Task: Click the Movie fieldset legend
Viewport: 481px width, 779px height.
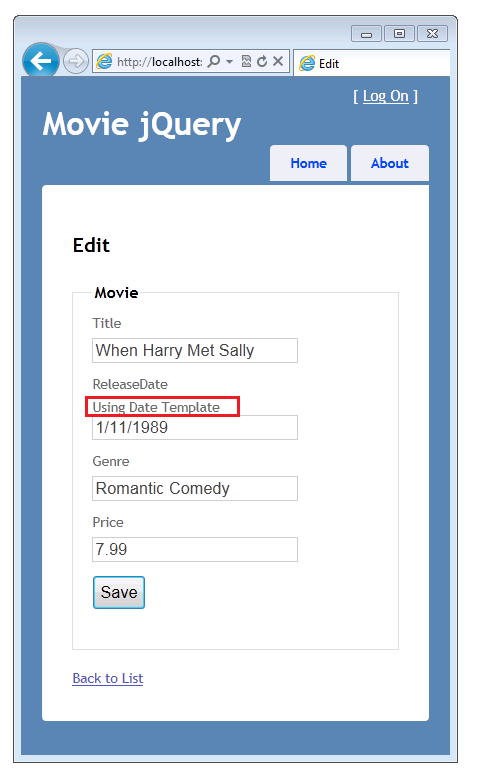Action: [116, 293]
